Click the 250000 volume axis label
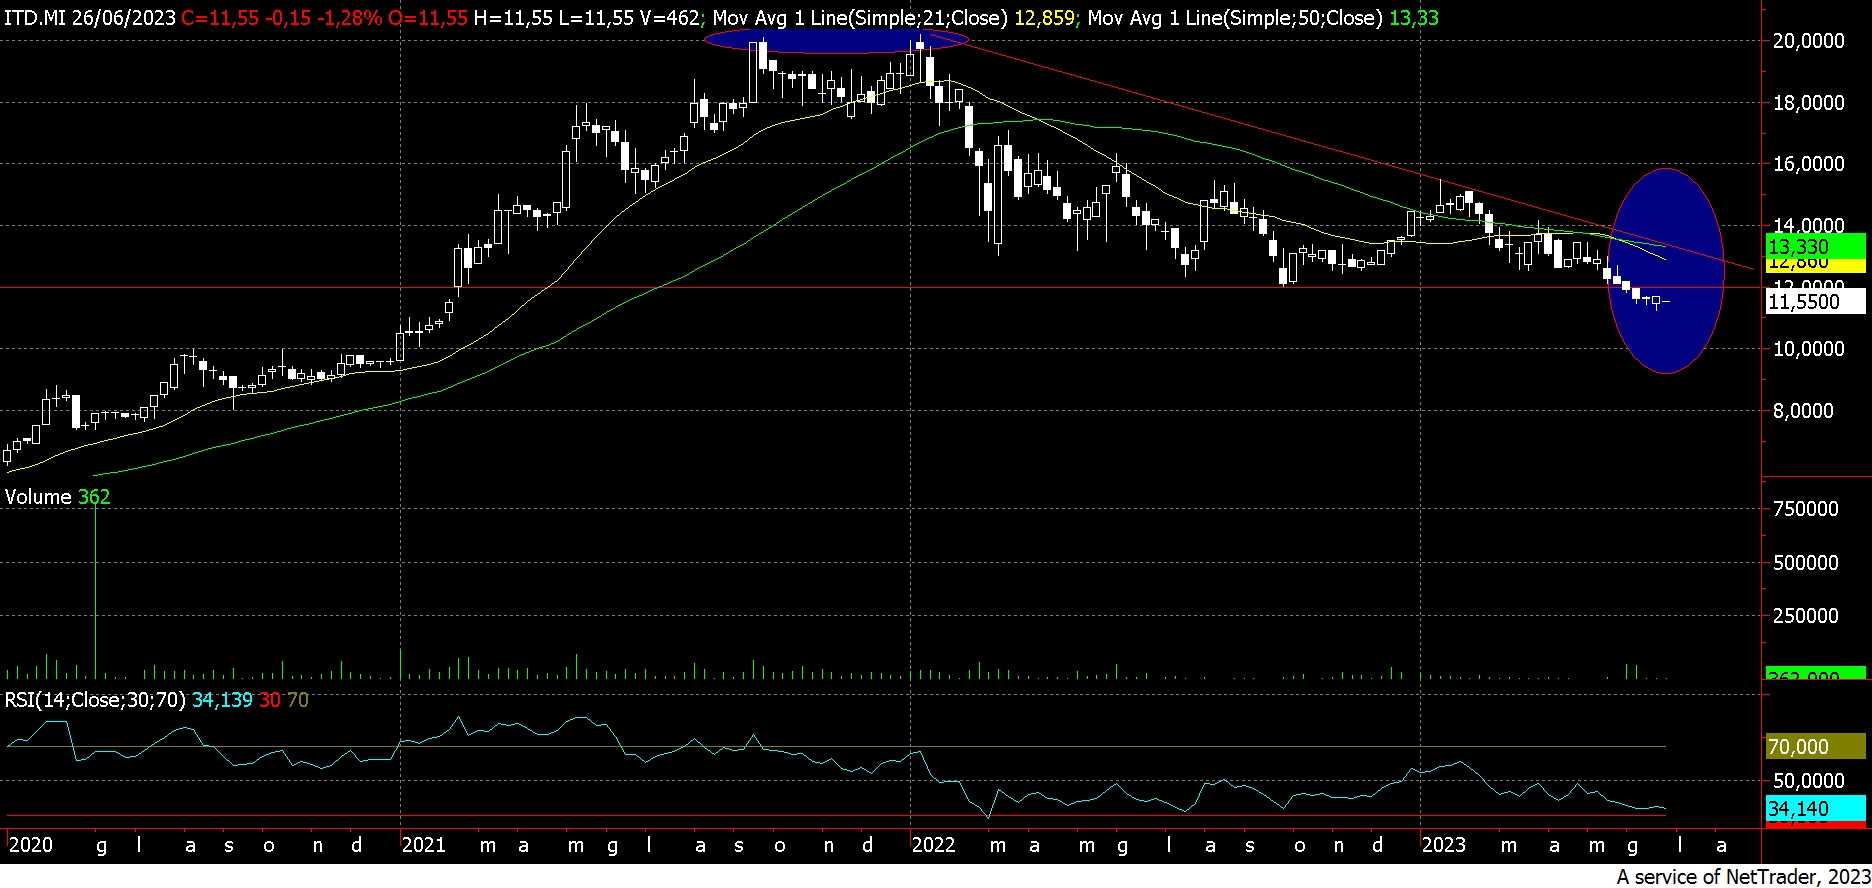This screenshot has height=888, width=1872. 1804,616
